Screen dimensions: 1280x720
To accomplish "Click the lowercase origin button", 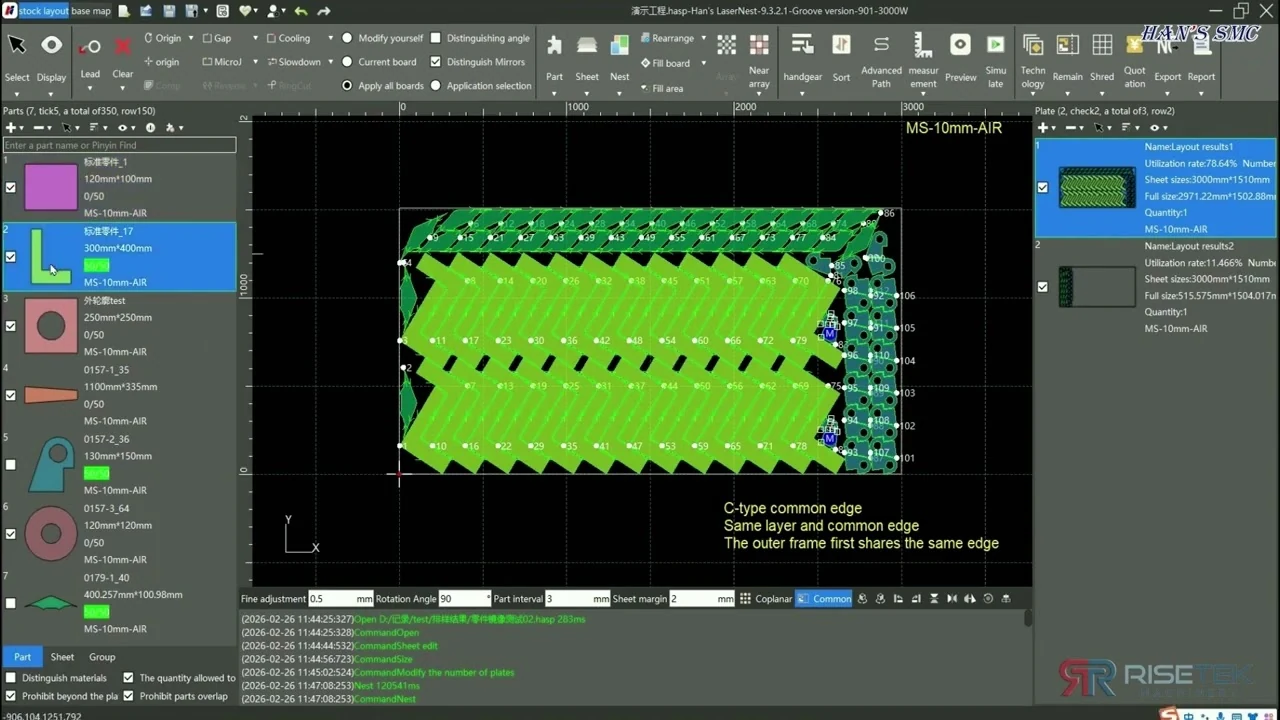I will pos(161,62).
